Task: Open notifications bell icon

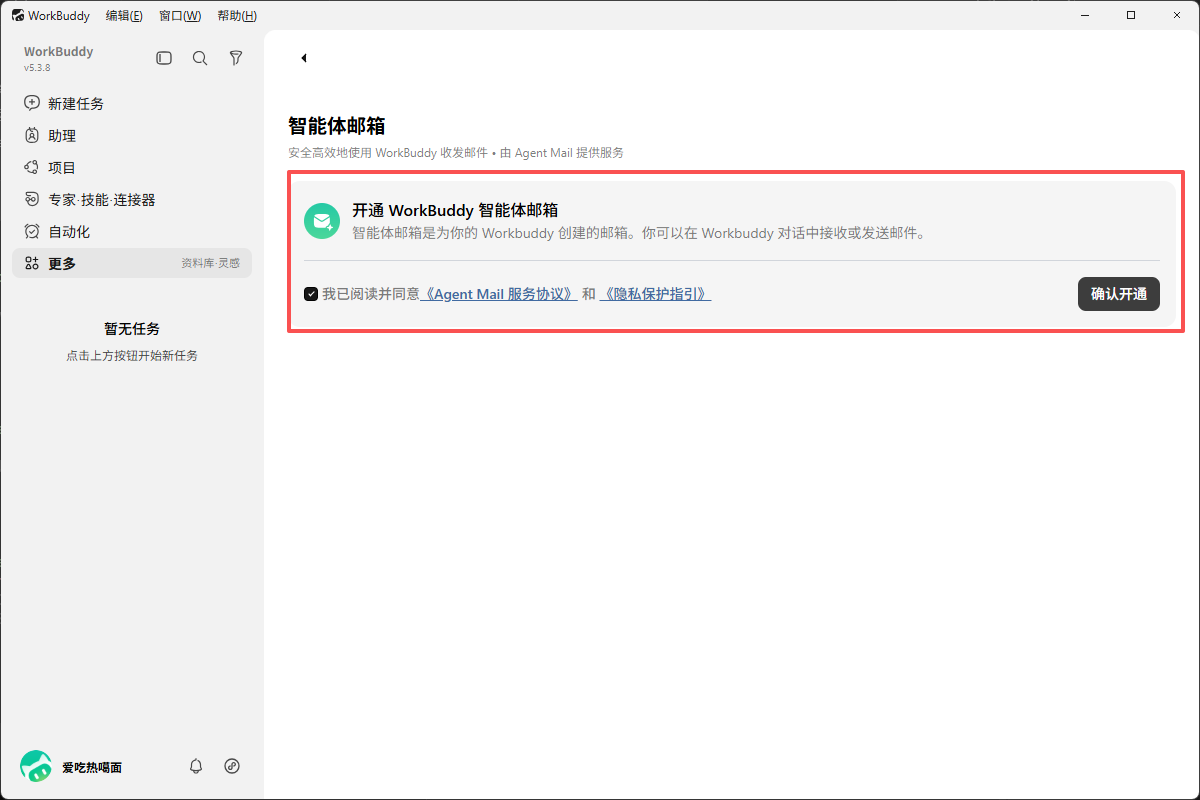Action: click(x=196, y=766)
